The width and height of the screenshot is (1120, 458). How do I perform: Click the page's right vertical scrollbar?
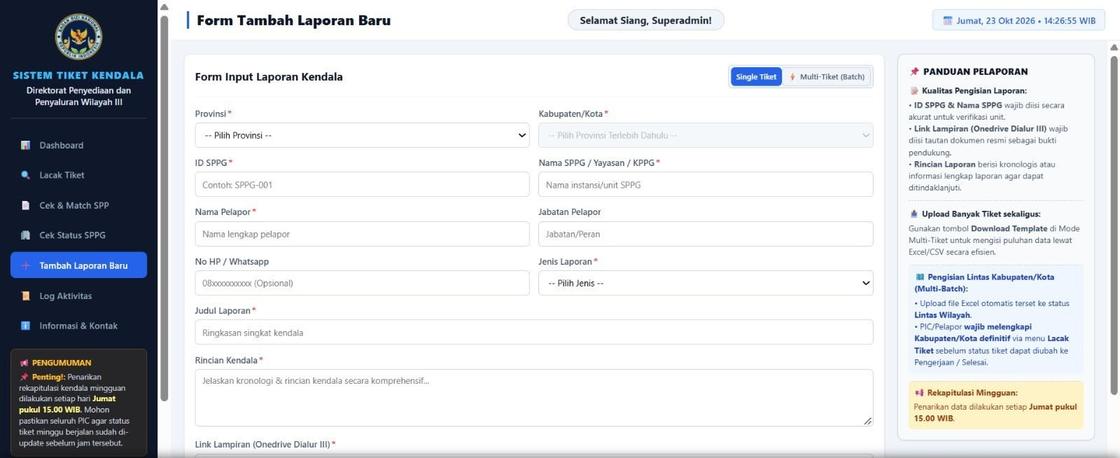coord(1114,223)
